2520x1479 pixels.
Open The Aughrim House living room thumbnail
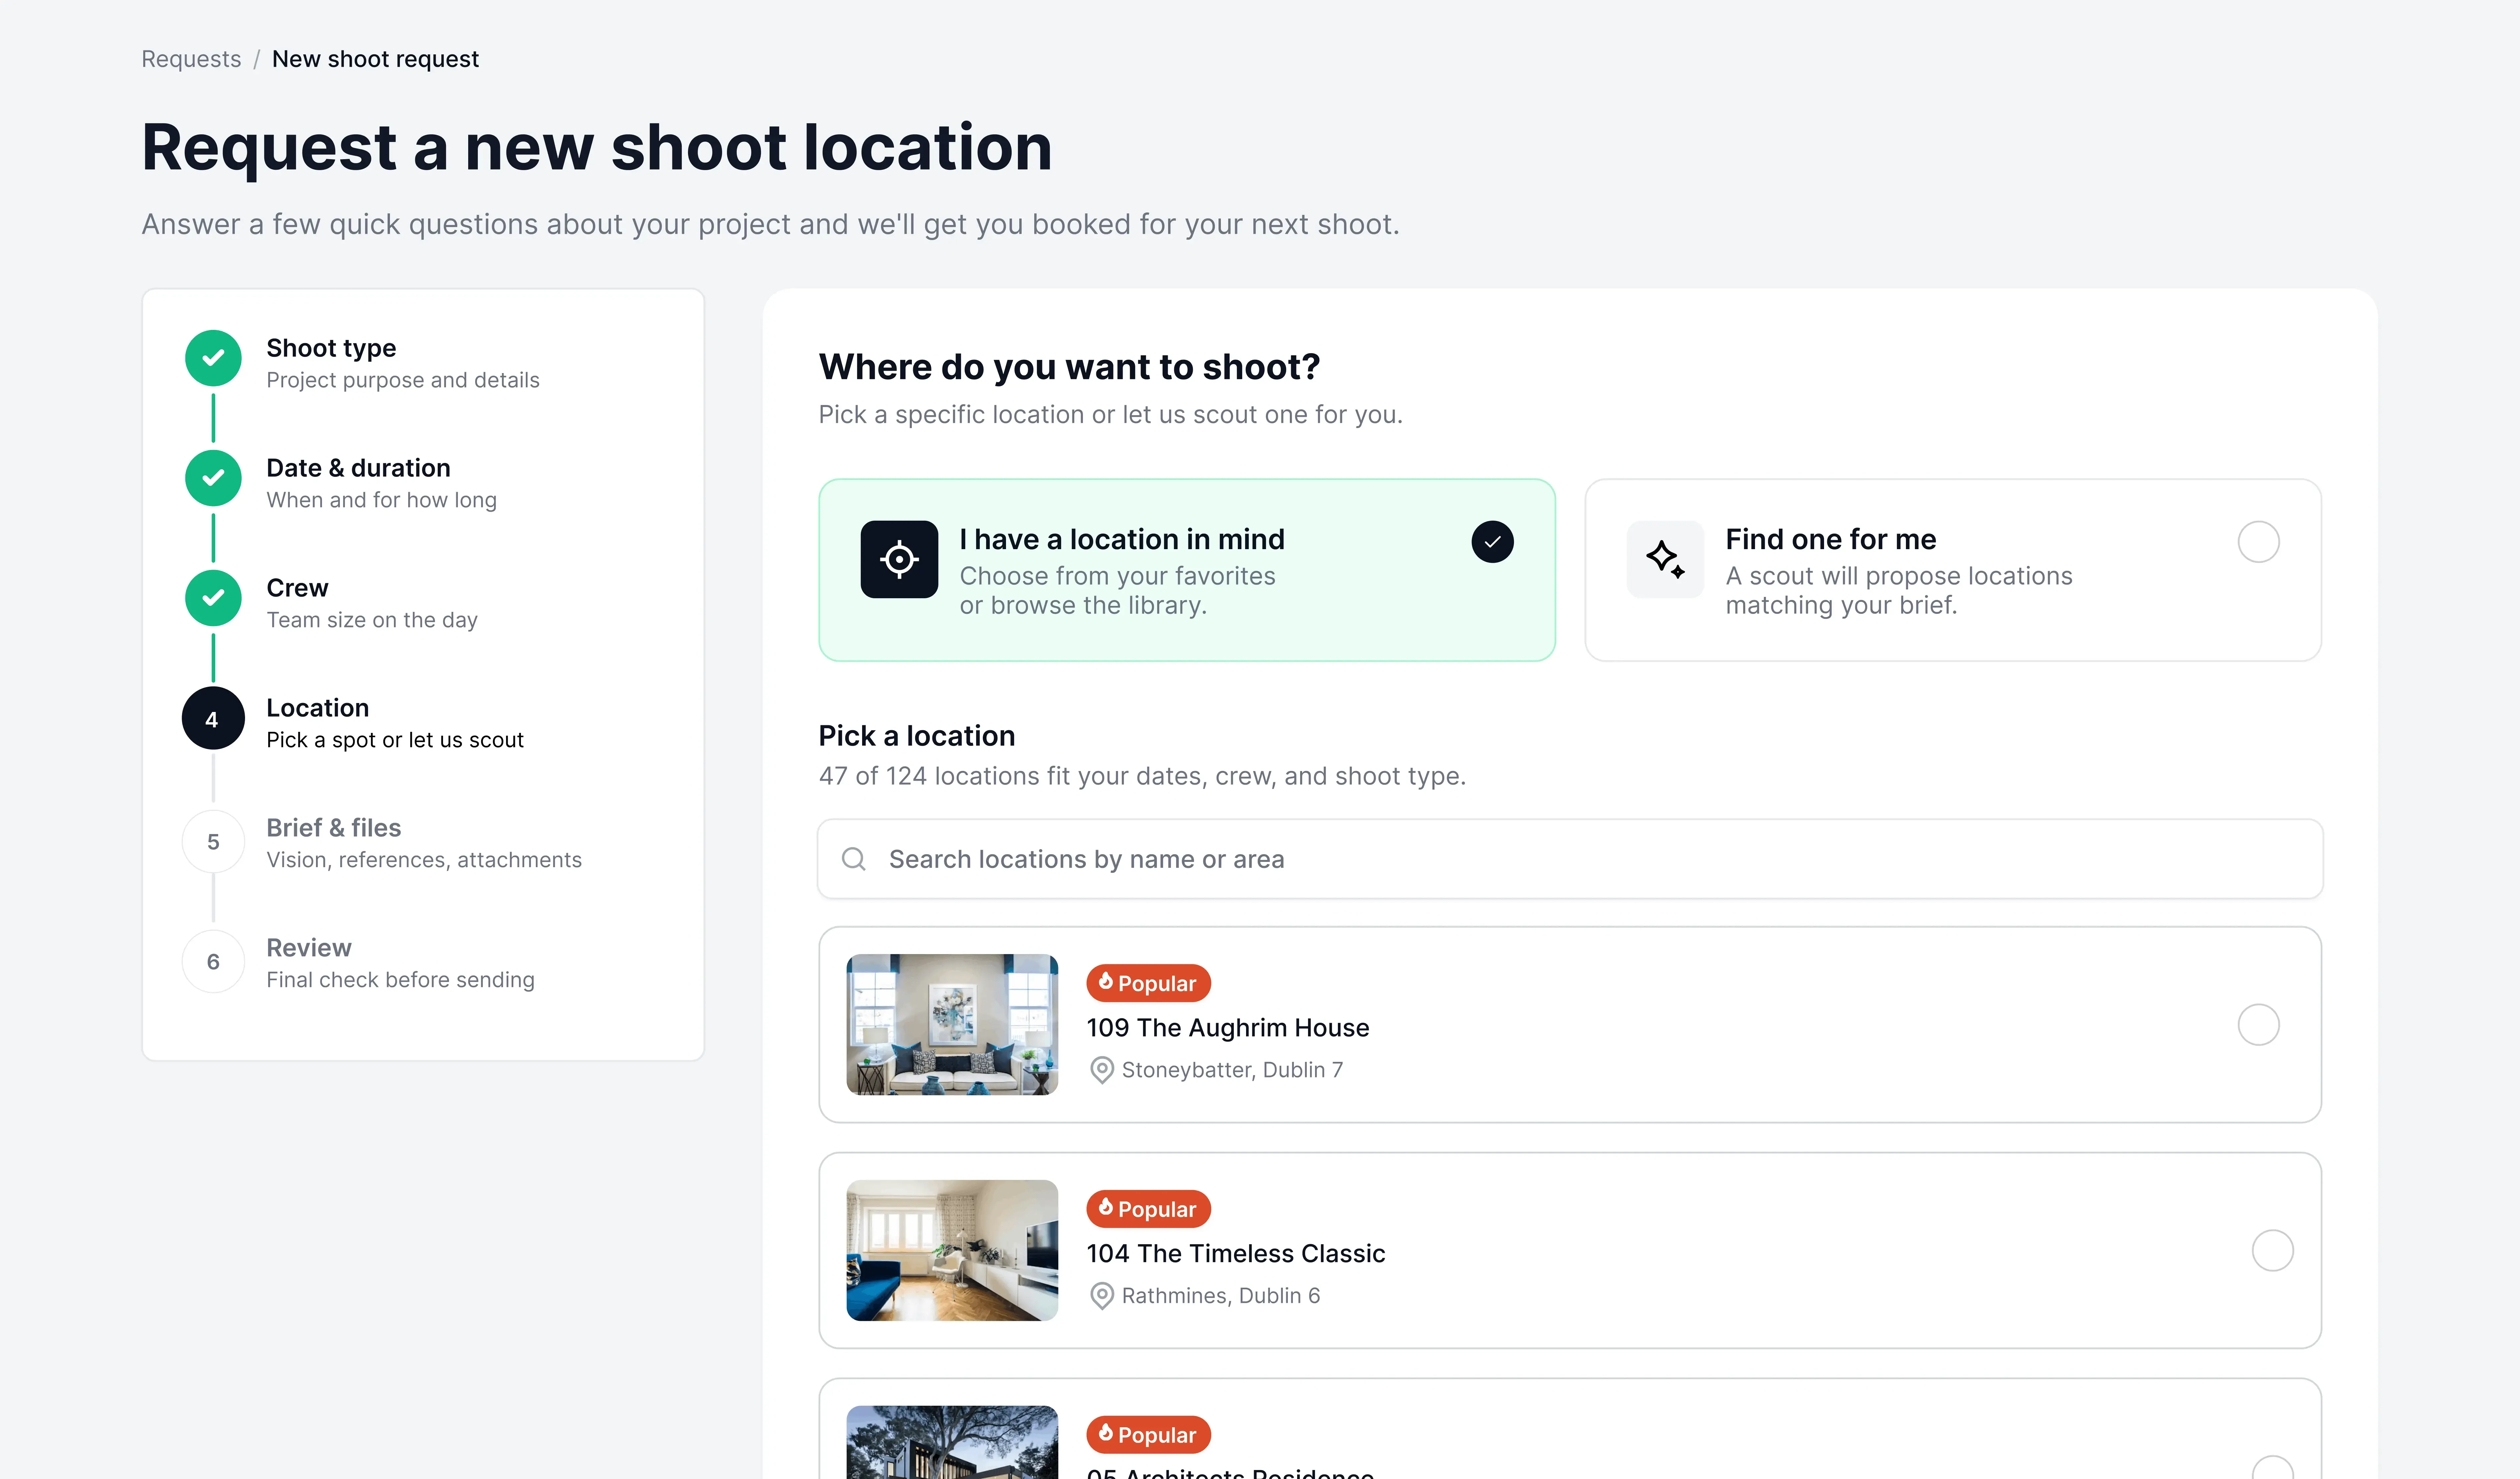pos(952,1025)
